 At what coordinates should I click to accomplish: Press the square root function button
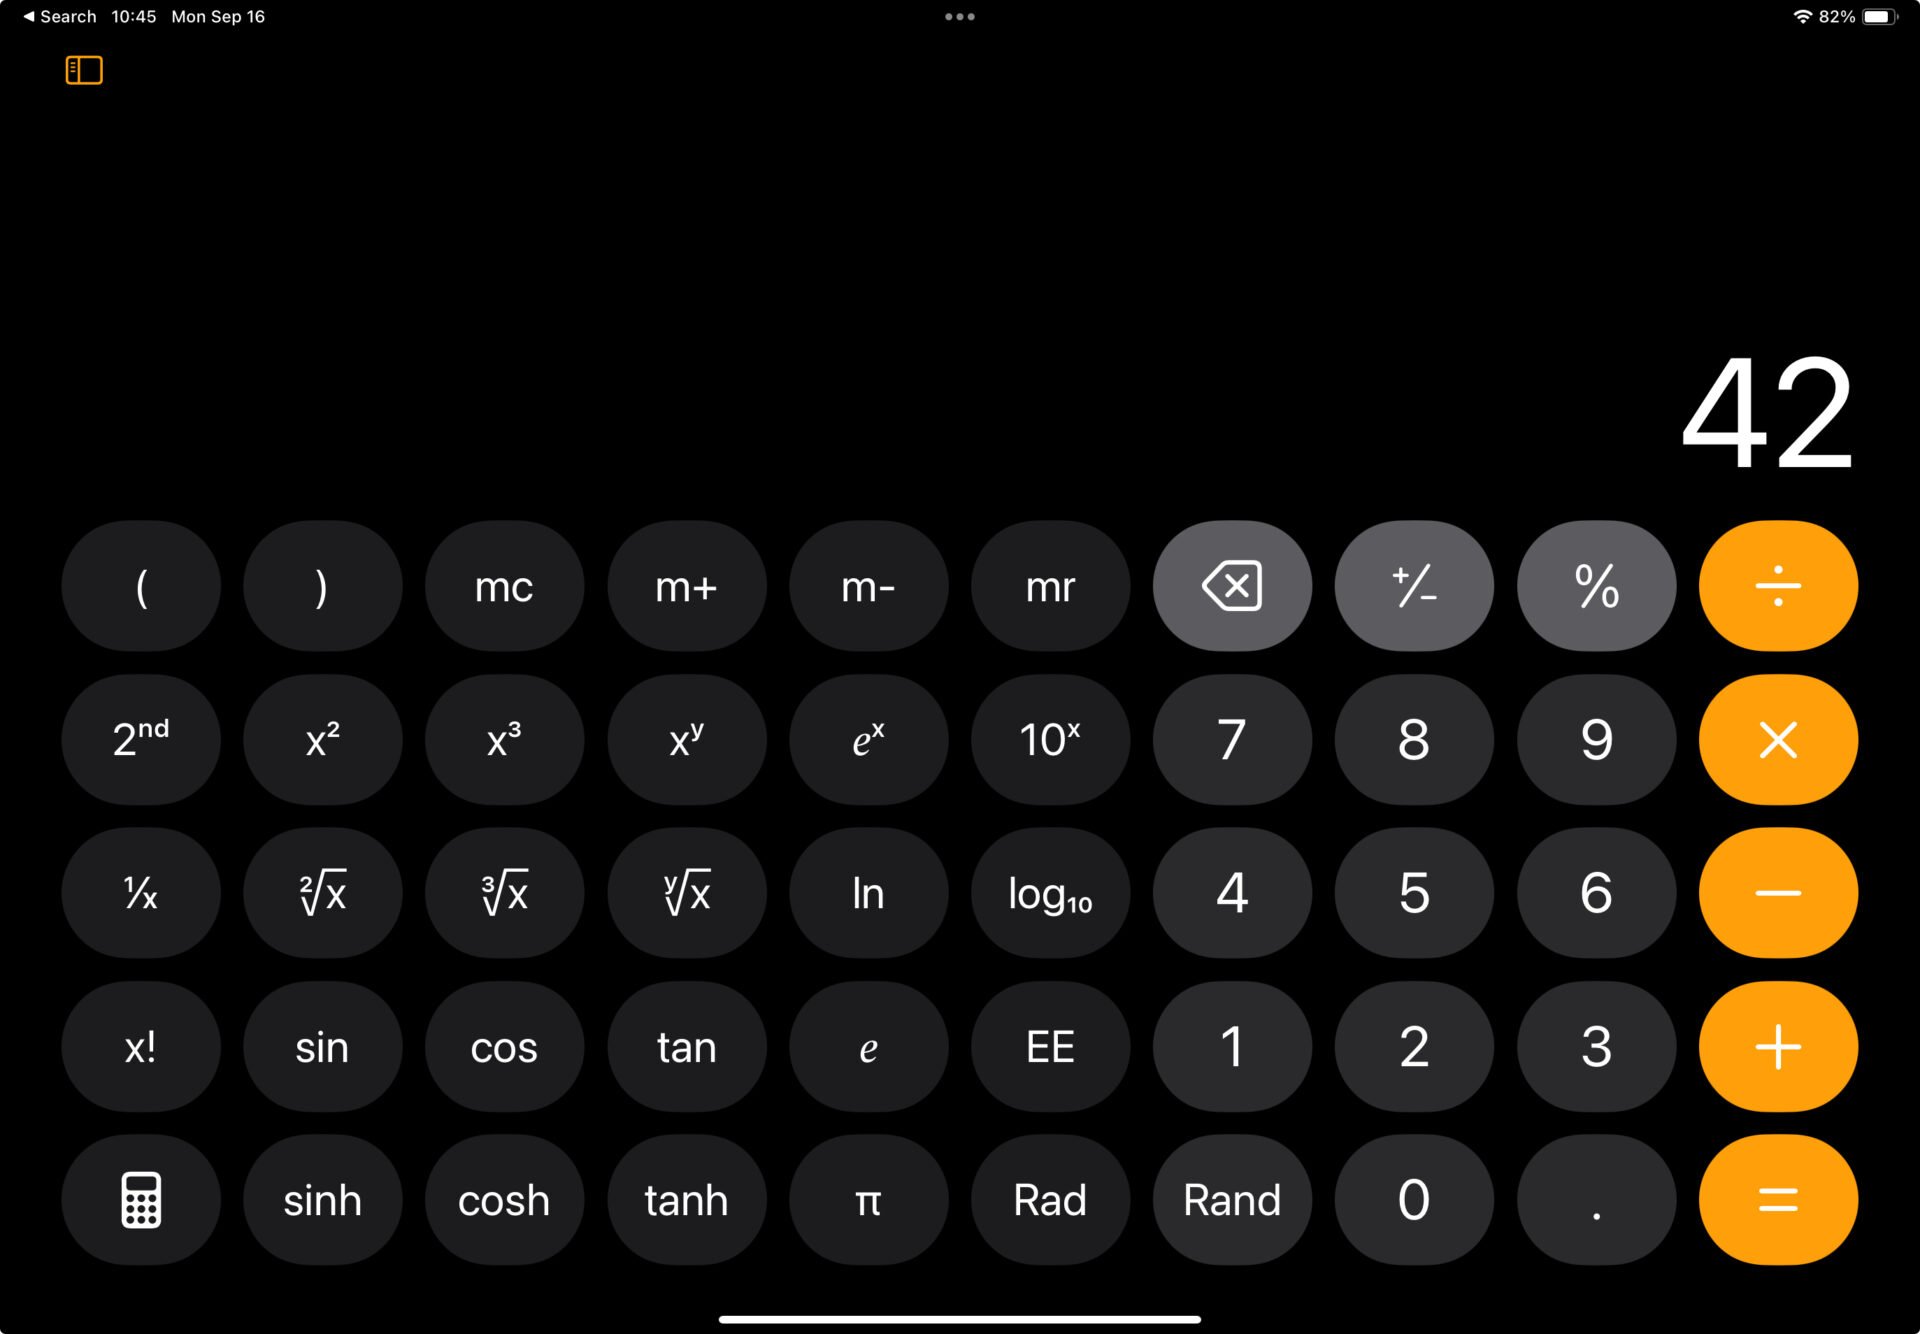[320, 893]
